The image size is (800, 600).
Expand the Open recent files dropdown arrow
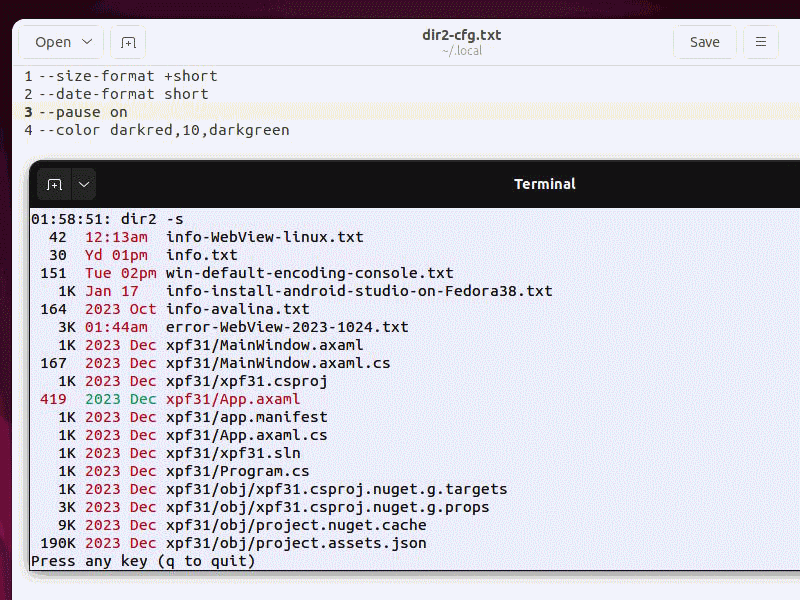(88, 42)
